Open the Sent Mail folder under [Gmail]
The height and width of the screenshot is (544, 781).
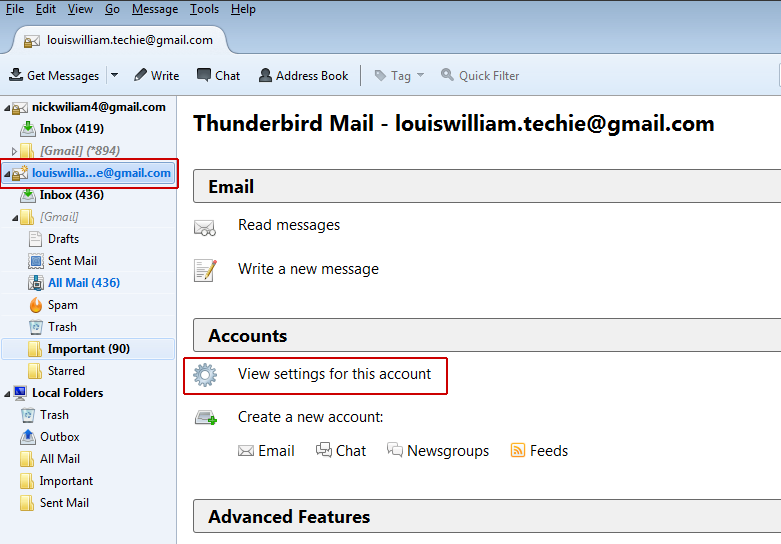[x=72, y=261]
